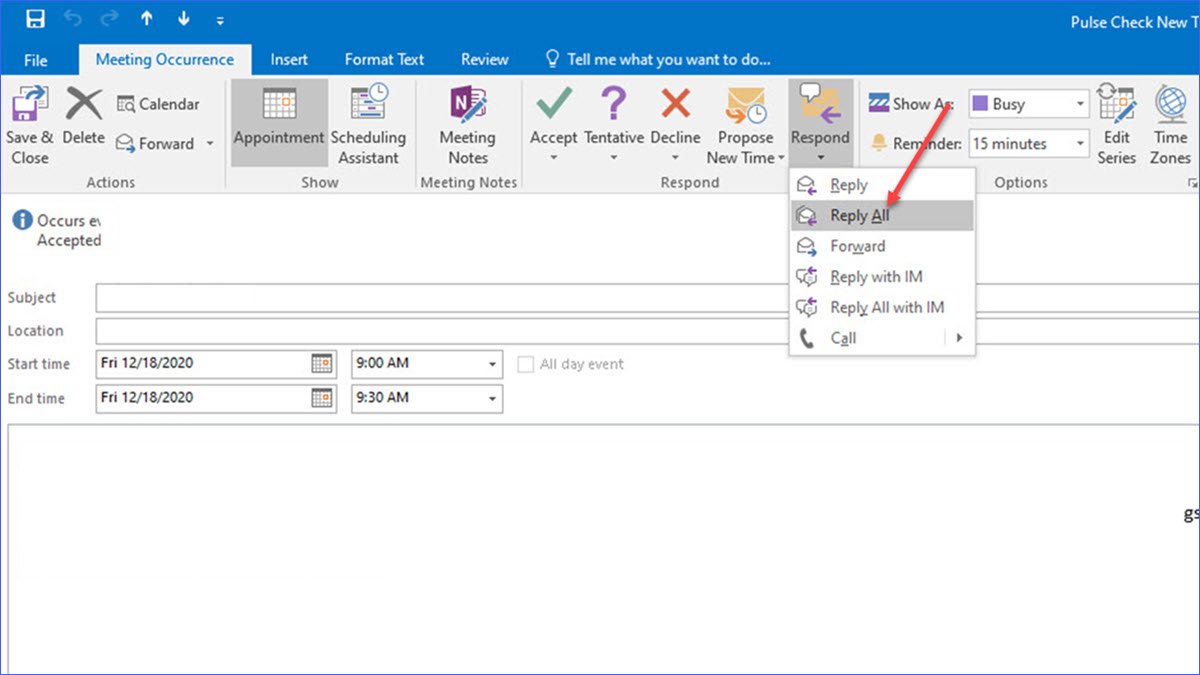Screen dimensions: 1200x675
Task: Click the Edit Series icon
Action: click(x=1116, y=120)
